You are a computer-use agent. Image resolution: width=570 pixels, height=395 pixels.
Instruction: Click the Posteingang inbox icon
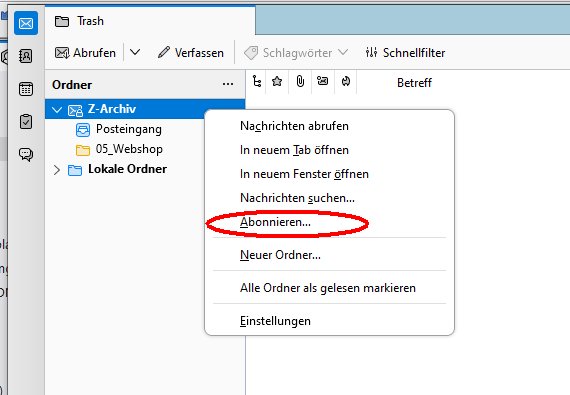(x=83, y=130)
